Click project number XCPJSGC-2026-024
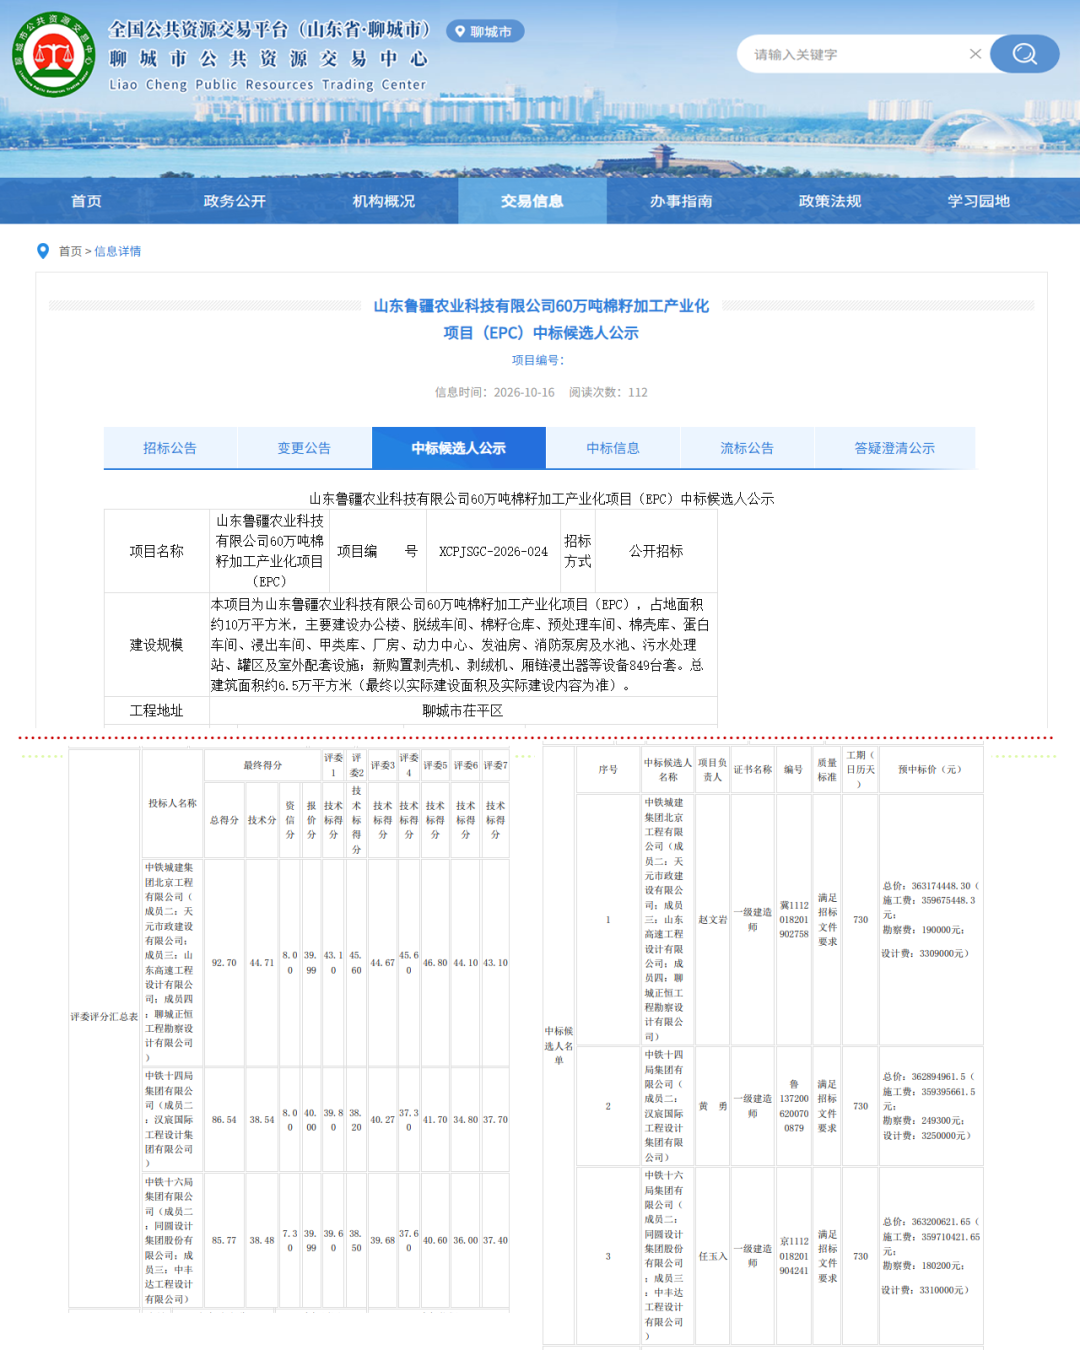1080x1350 pixels. (493, 551)
